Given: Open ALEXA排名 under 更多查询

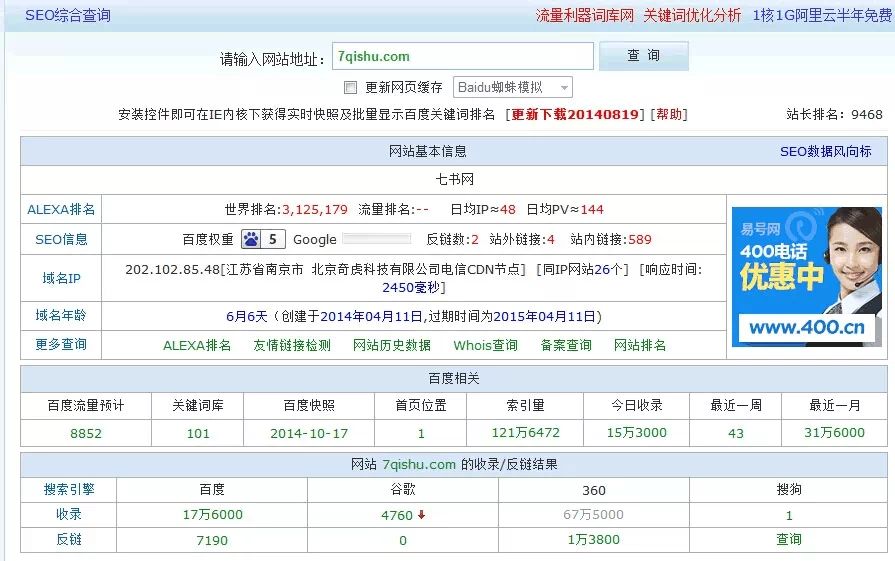Looking at the screenshot, I should (197, 345).
